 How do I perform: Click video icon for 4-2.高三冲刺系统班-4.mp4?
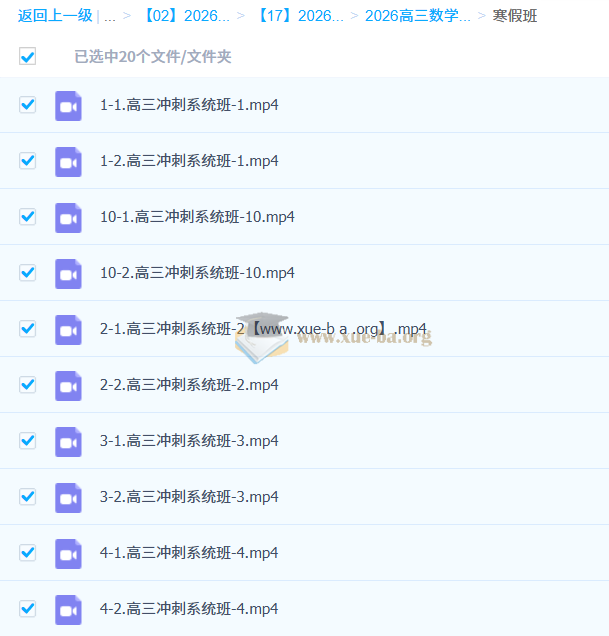pos(68,610)
